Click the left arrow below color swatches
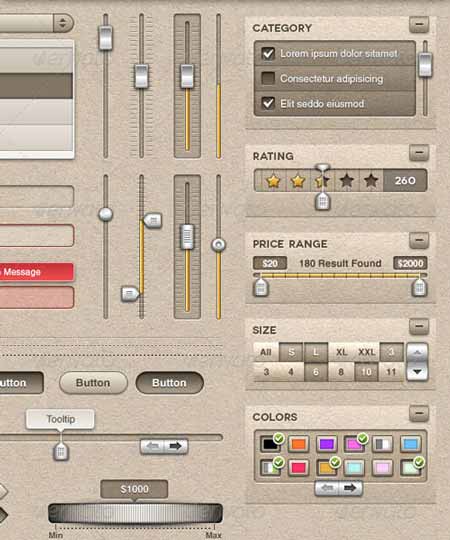 [327, 488]
